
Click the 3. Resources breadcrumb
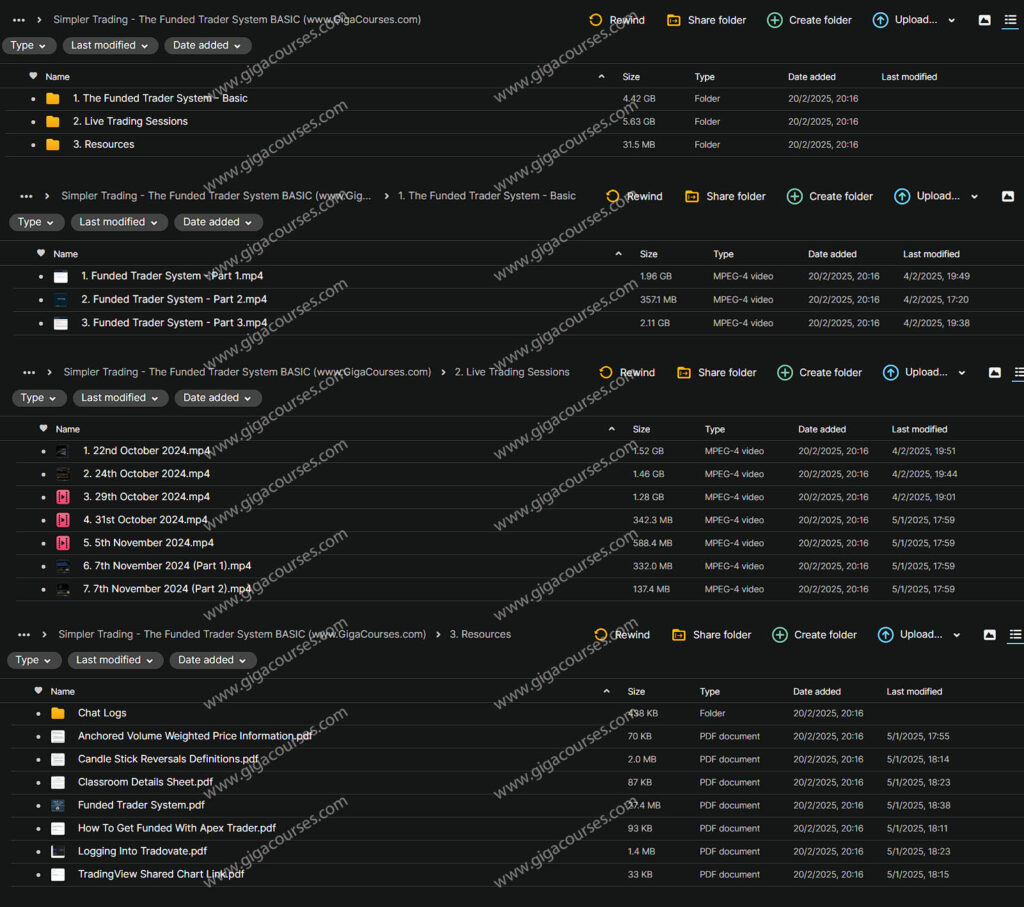[481, 634]
